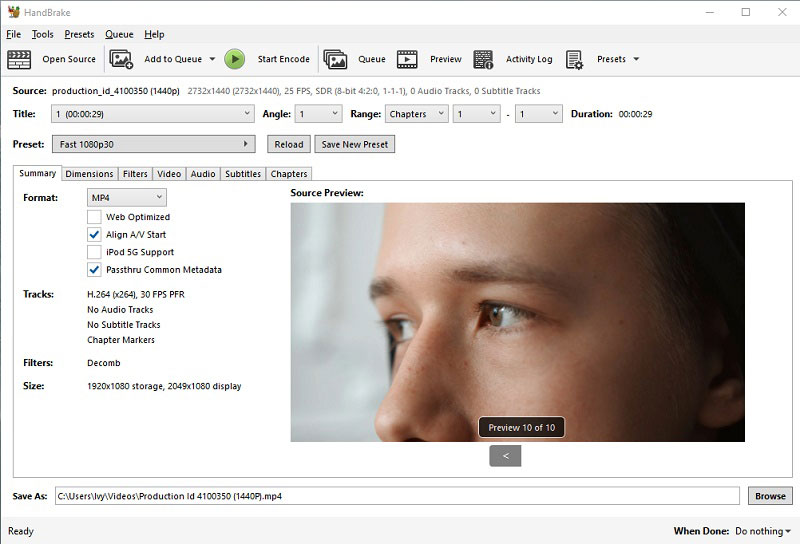800x544 pixels.
Task: Open the Activity Log icon
Action: click(x=483, y=59)
